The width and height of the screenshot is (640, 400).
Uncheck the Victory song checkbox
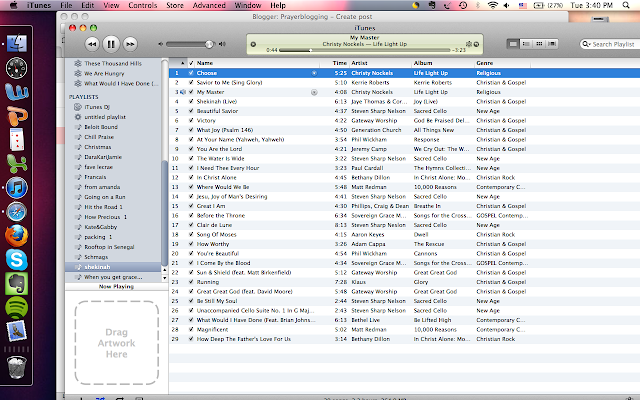[x=191, y=120]
